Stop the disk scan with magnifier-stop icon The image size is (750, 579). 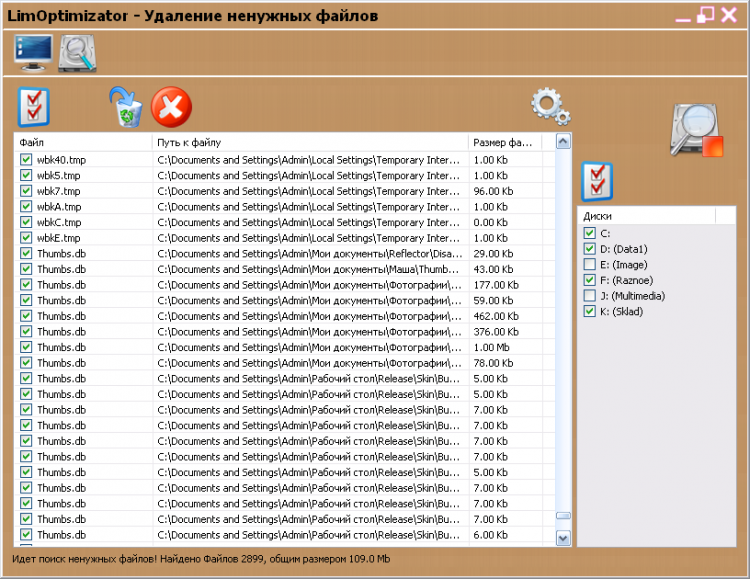point(696,130)
